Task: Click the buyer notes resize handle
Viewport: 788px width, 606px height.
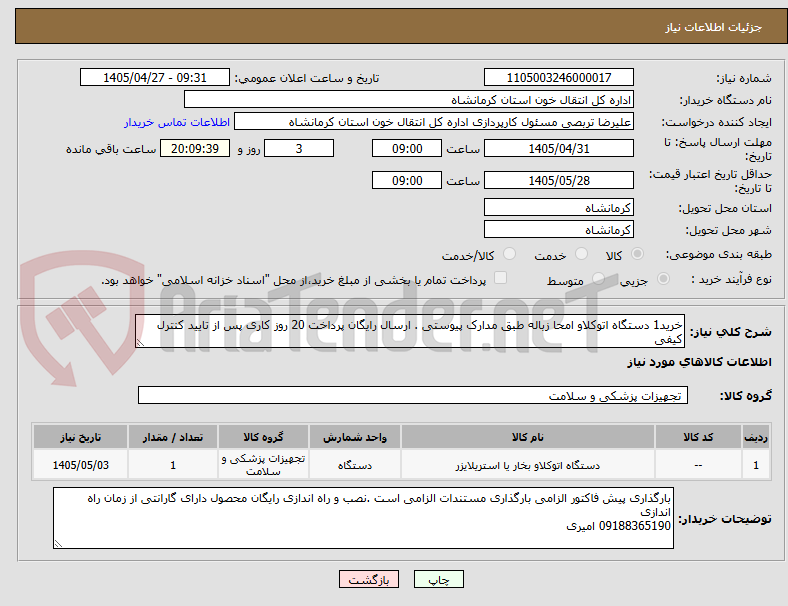Action: 58,544
